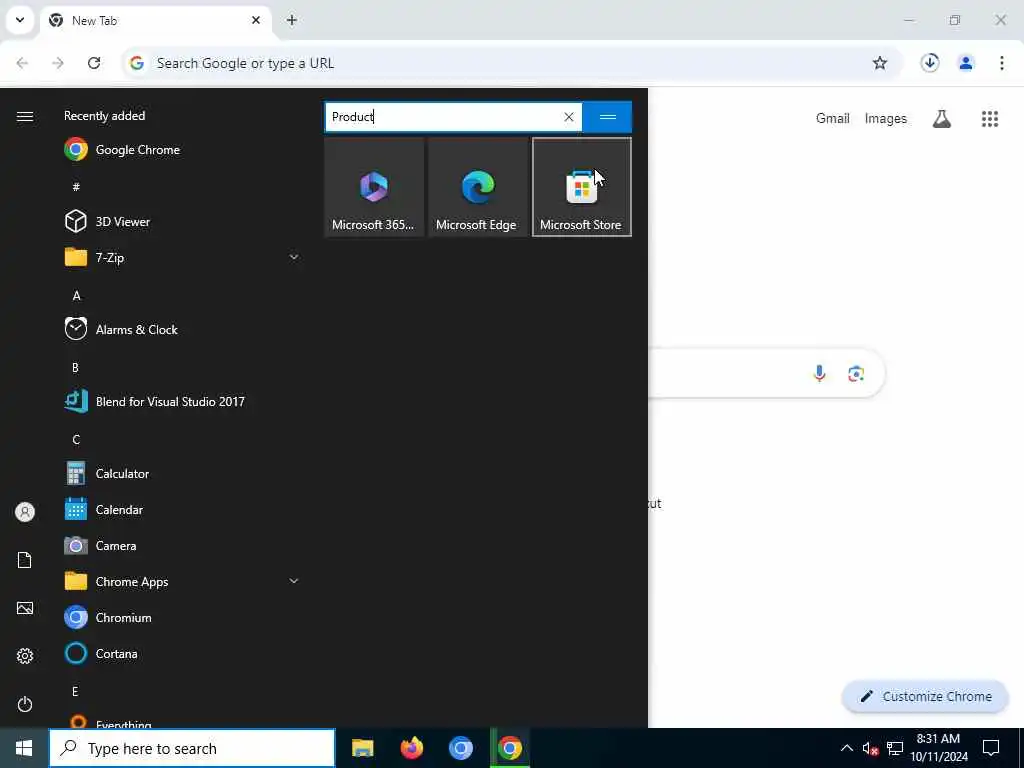Expand the 7-Zip folder

click(x=182, y=257)
